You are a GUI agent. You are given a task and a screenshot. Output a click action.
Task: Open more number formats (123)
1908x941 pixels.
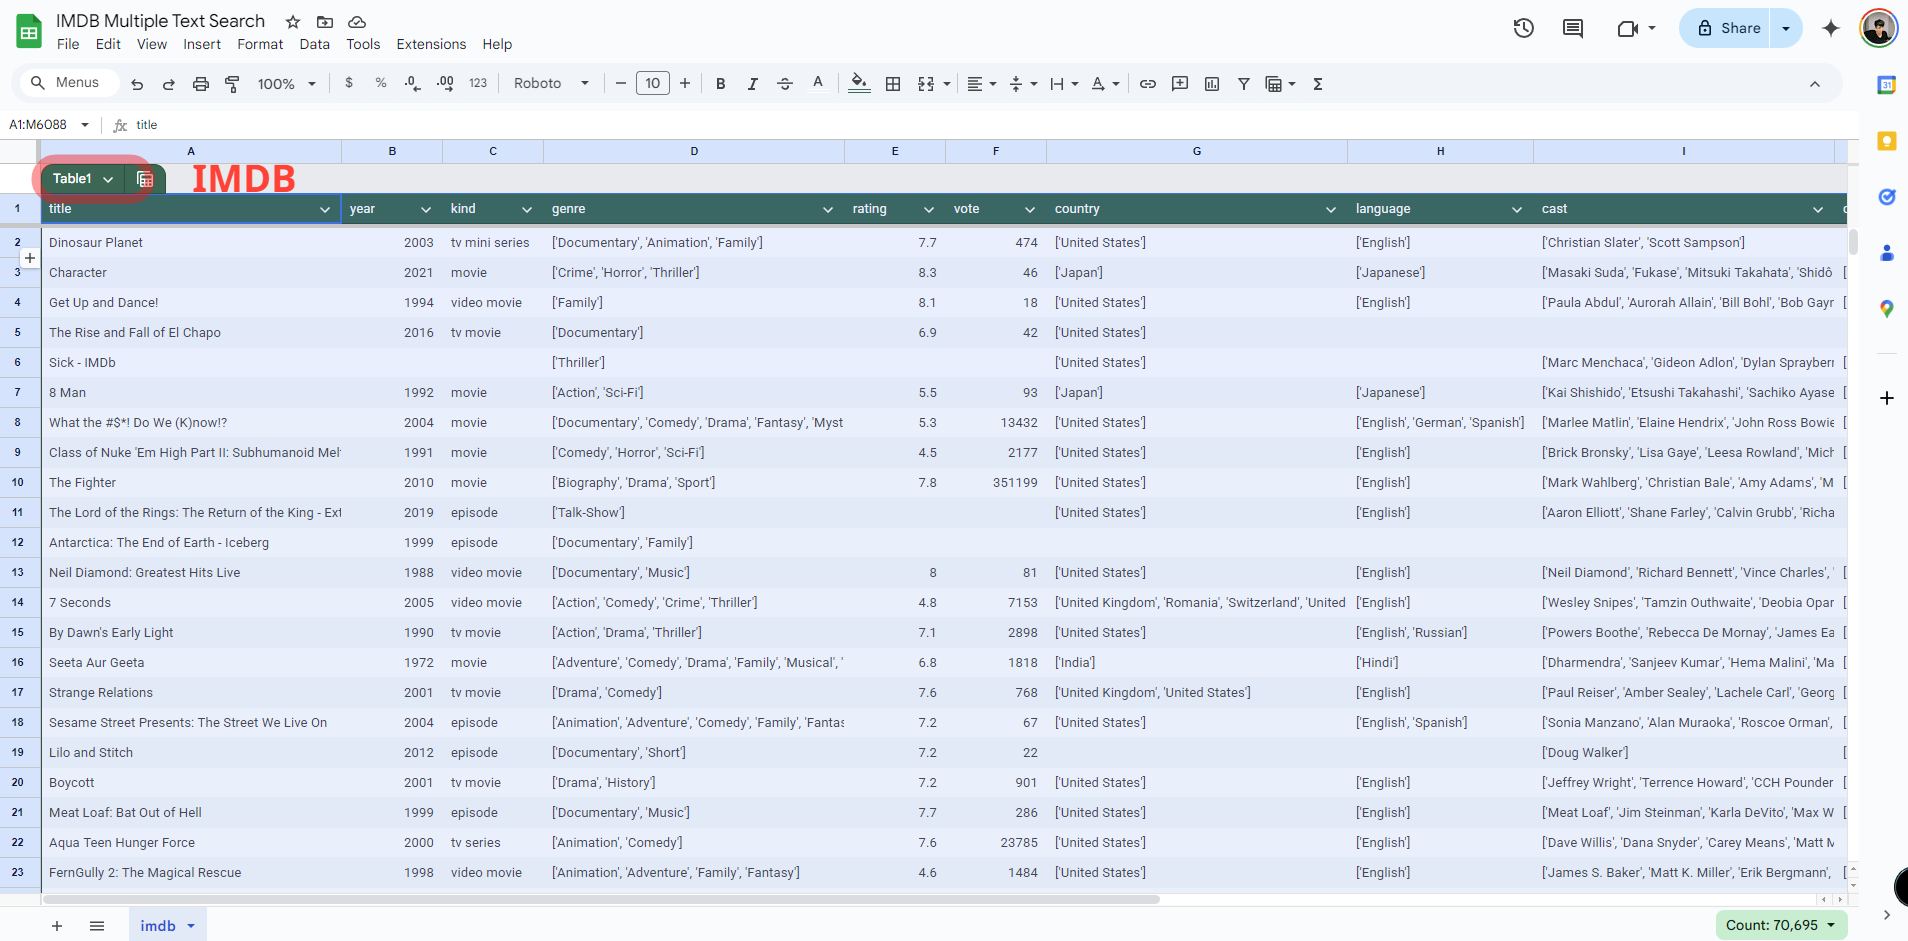coord(478,83)
